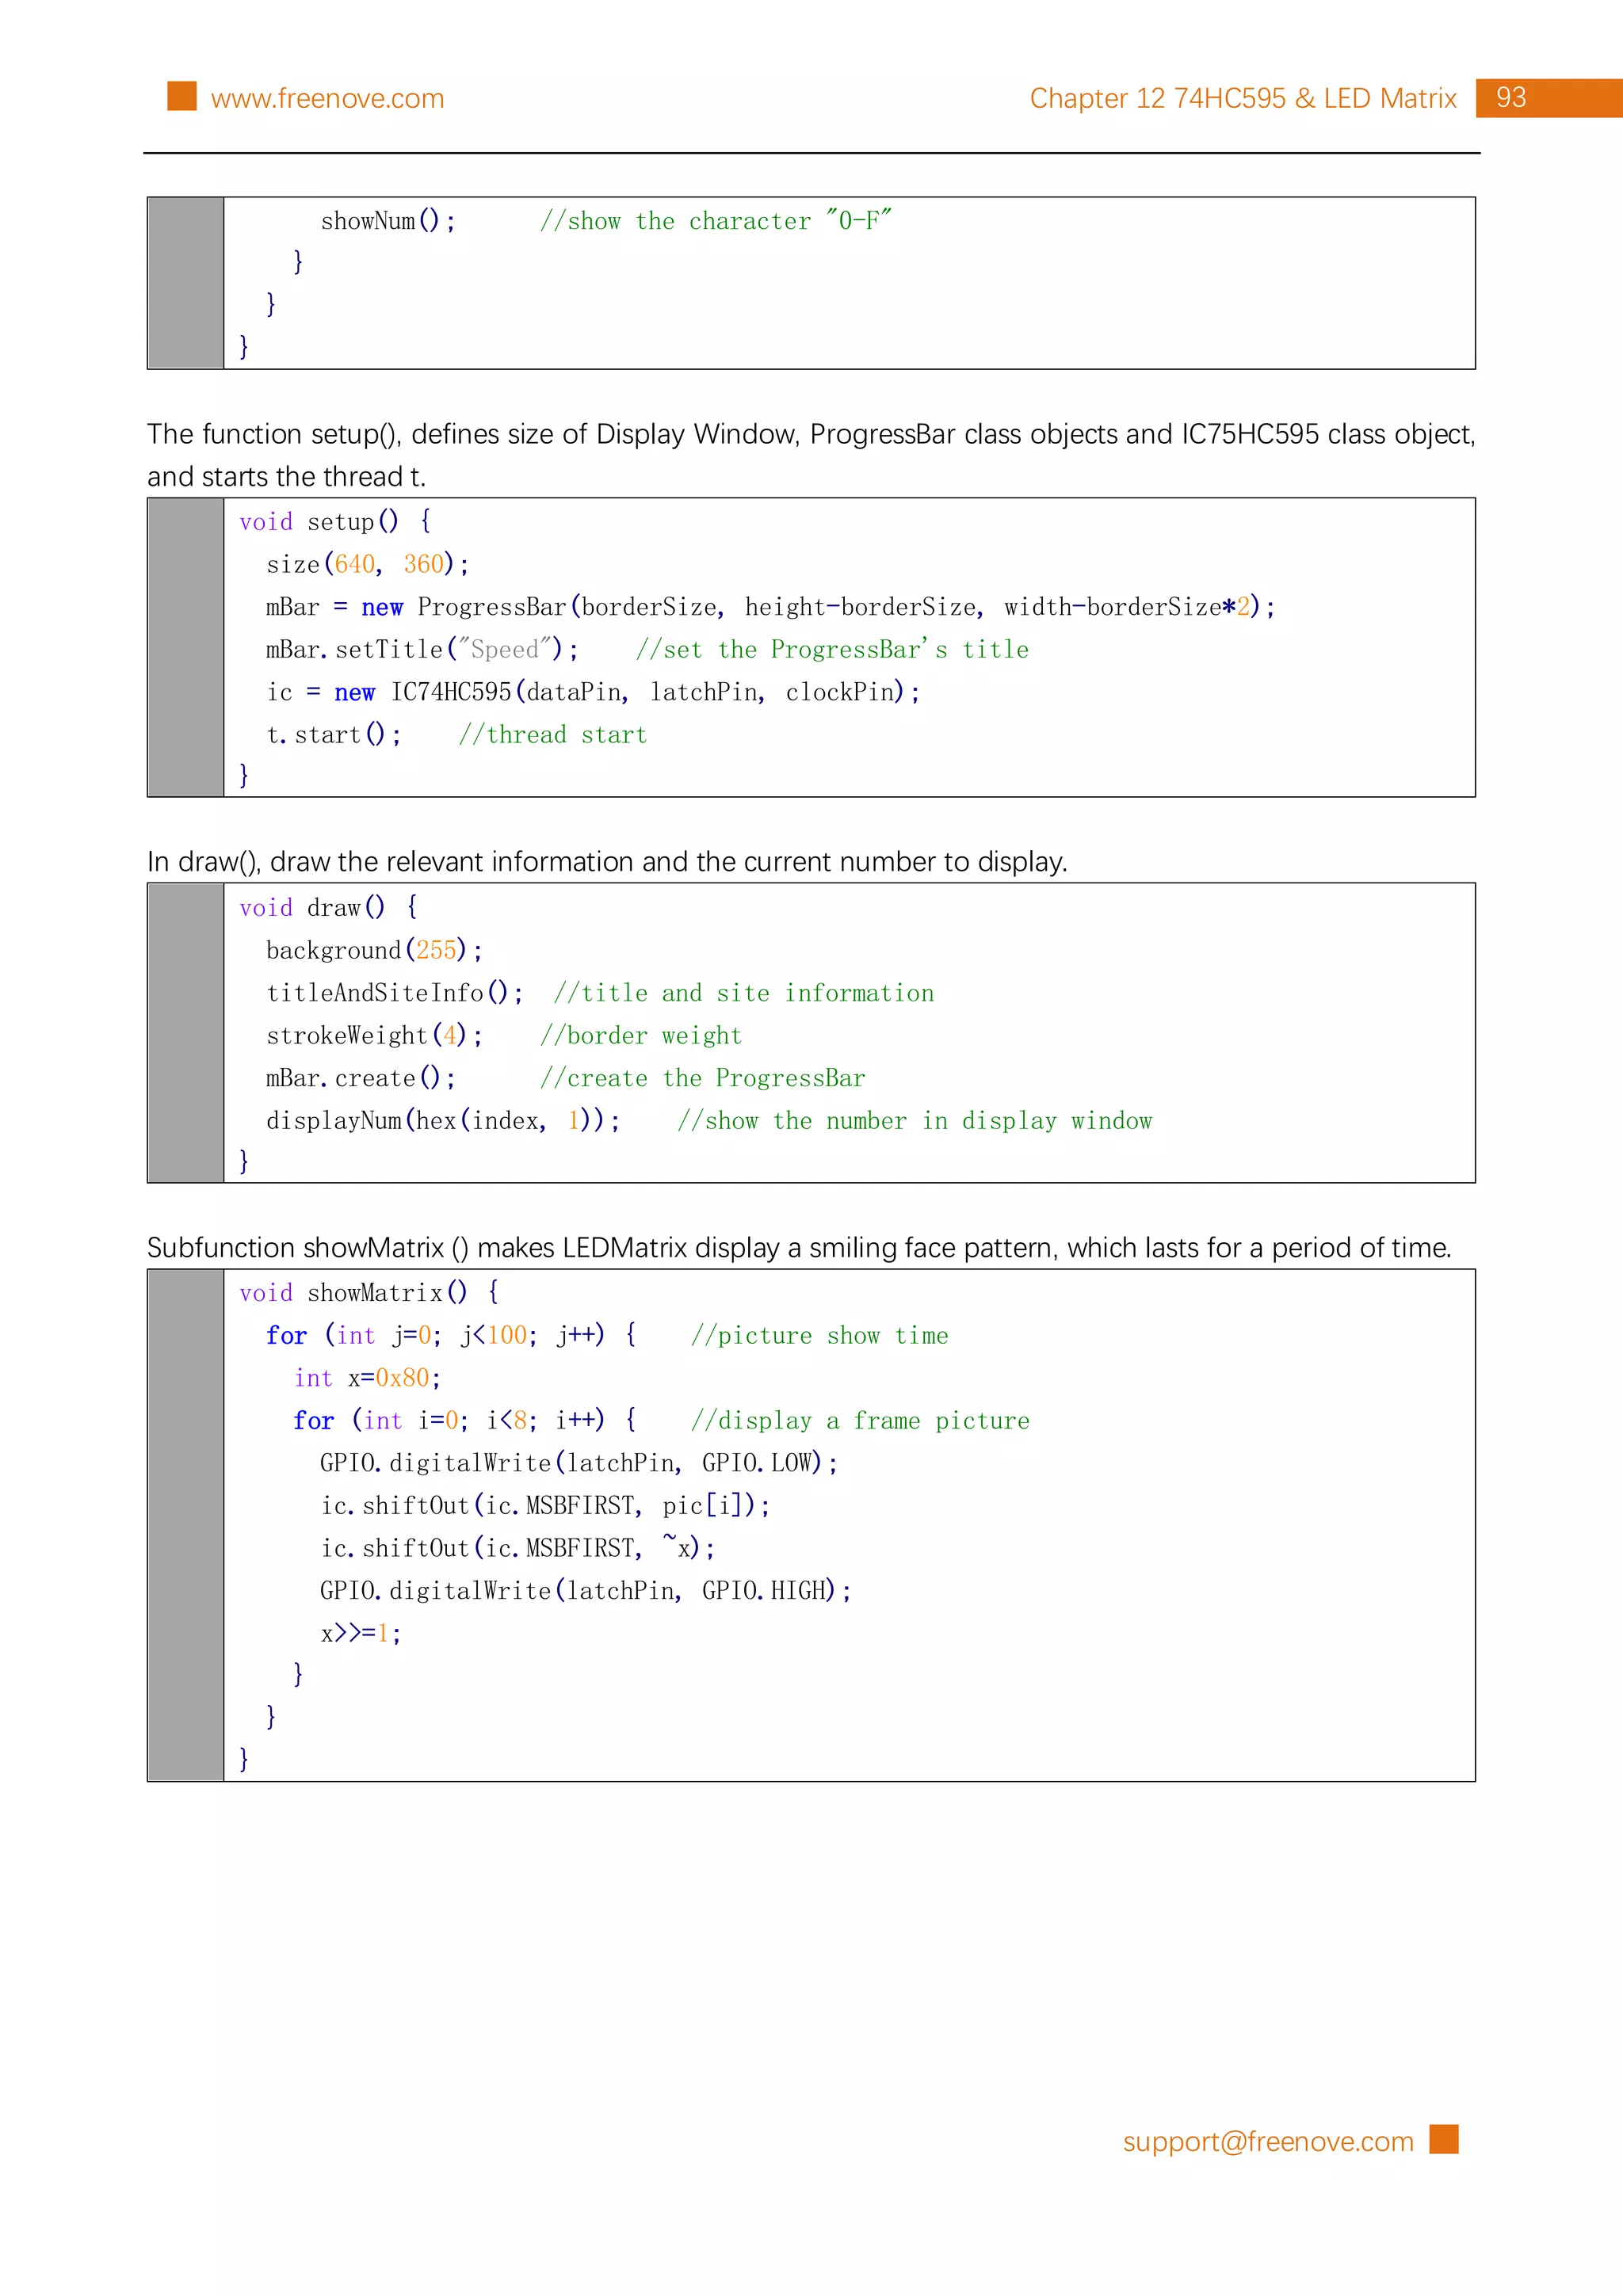This screenshot has height=2296, width=1623.
Task: Click the line starting 'mBar = new ProgressBar('
Action: click(x=770, y=607)
